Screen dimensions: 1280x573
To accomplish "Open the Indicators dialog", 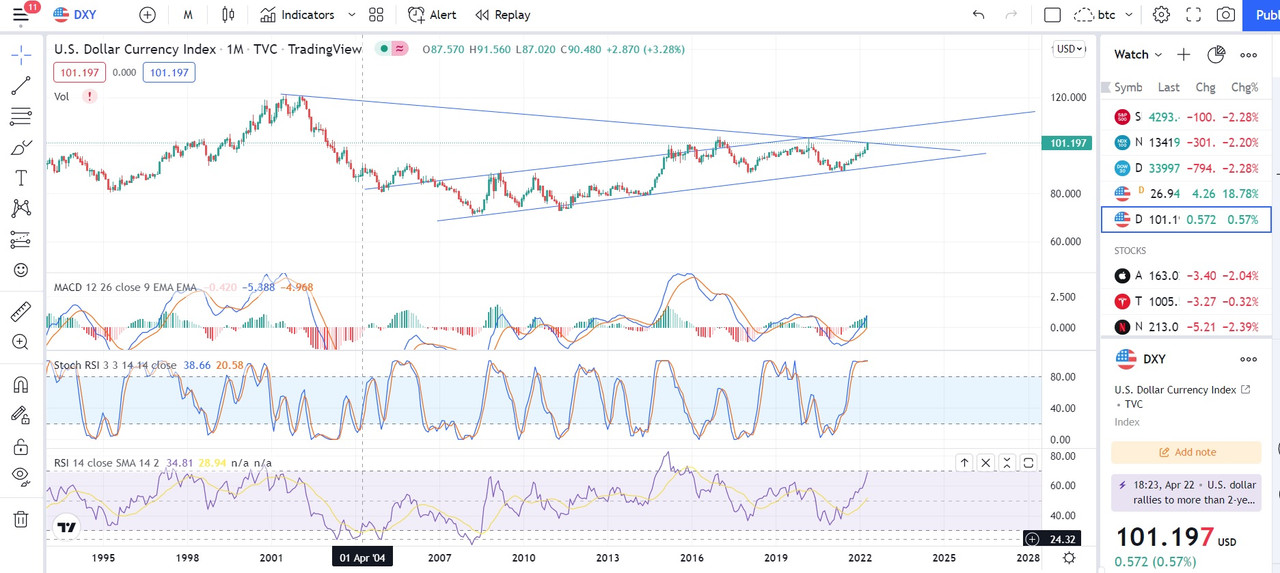I will [298, 15].
